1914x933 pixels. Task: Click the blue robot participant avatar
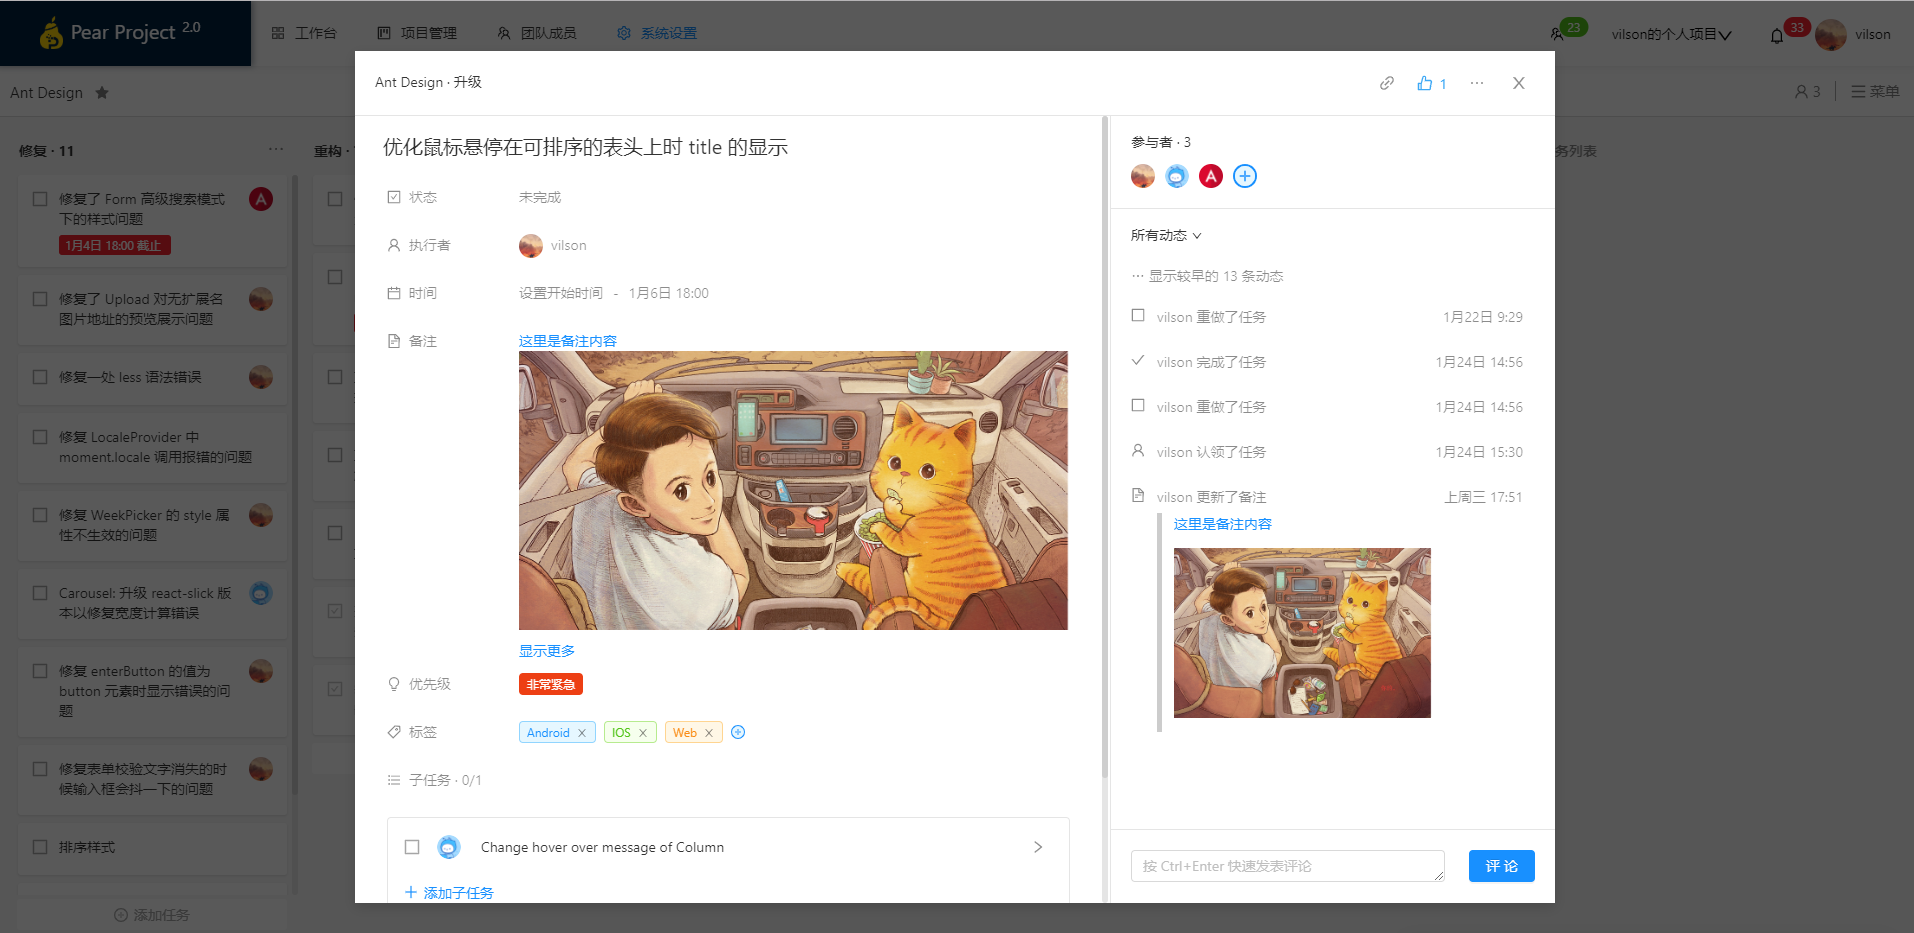click(x=1177, y=176)
